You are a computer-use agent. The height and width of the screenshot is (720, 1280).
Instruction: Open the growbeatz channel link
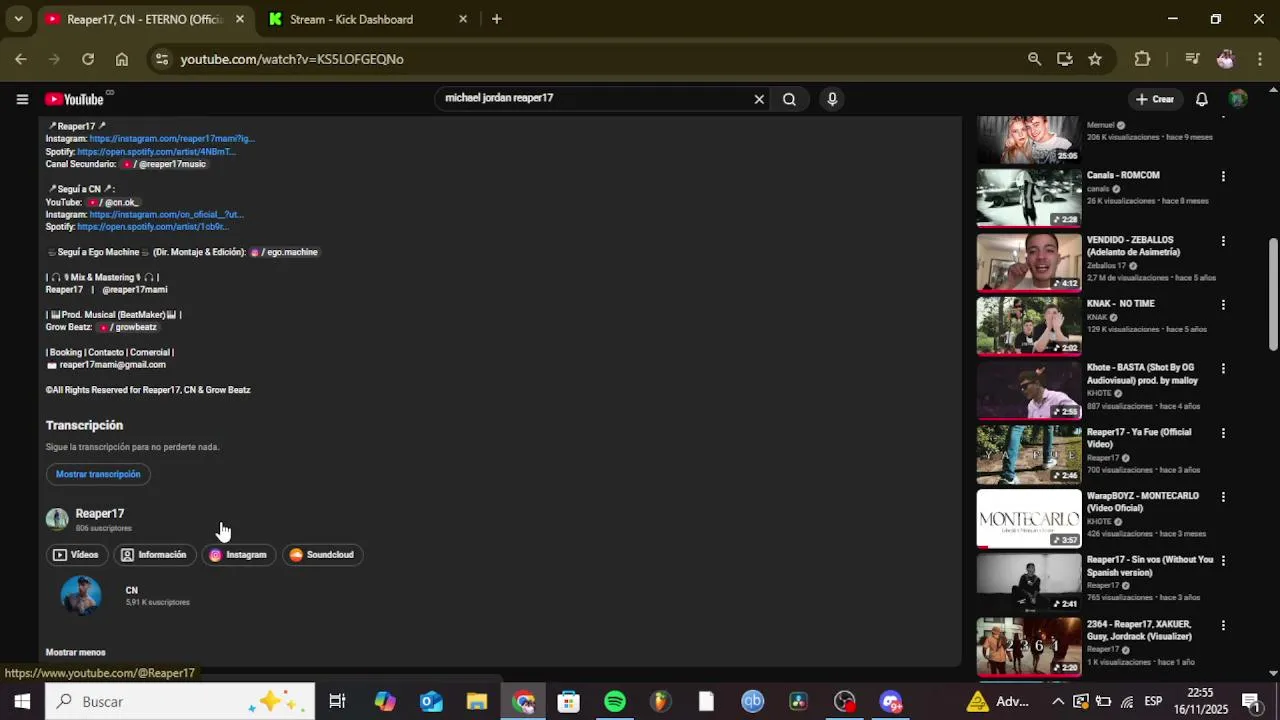[x=128, y=327]
